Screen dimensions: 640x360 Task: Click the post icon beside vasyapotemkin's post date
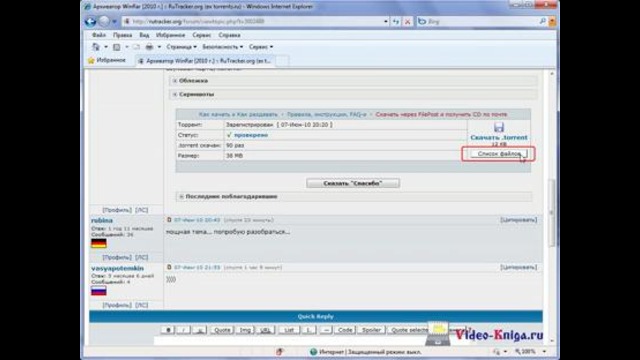[x=169, y=267]
